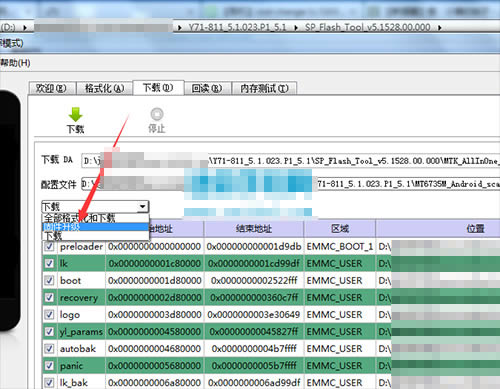Click SP_Flash_Tool_v5.1528.00.000 breadcrumb folder
The image size is (500, 389).
pos(368,27)
